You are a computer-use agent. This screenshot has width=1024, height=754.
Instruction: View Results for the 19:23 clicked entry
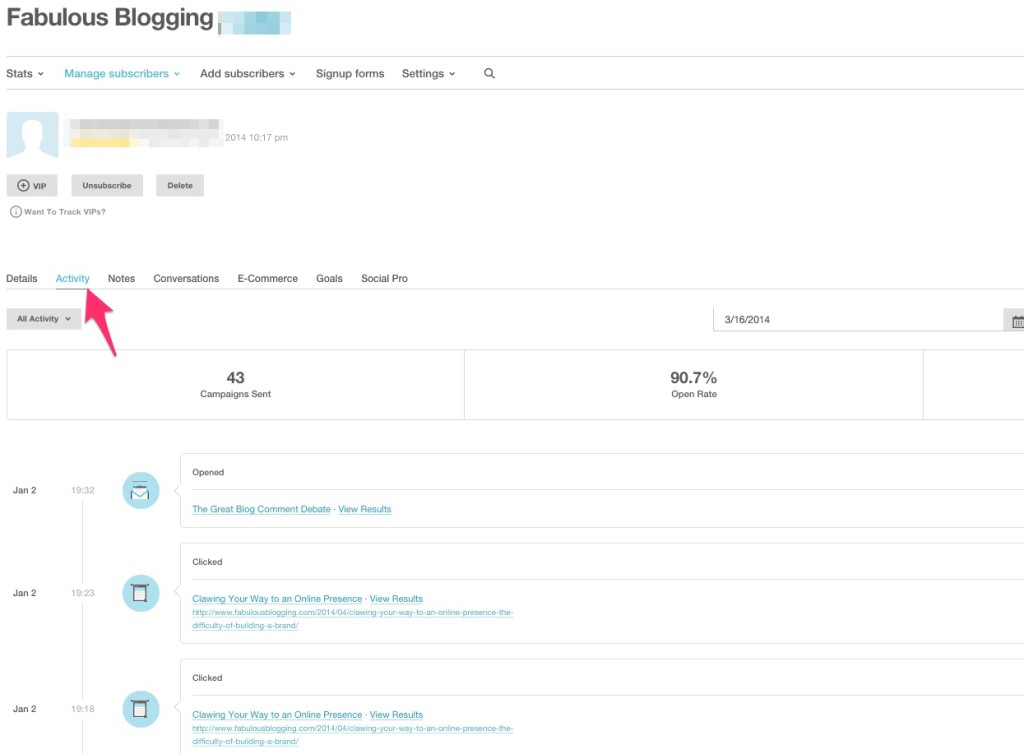pos(396,599)
